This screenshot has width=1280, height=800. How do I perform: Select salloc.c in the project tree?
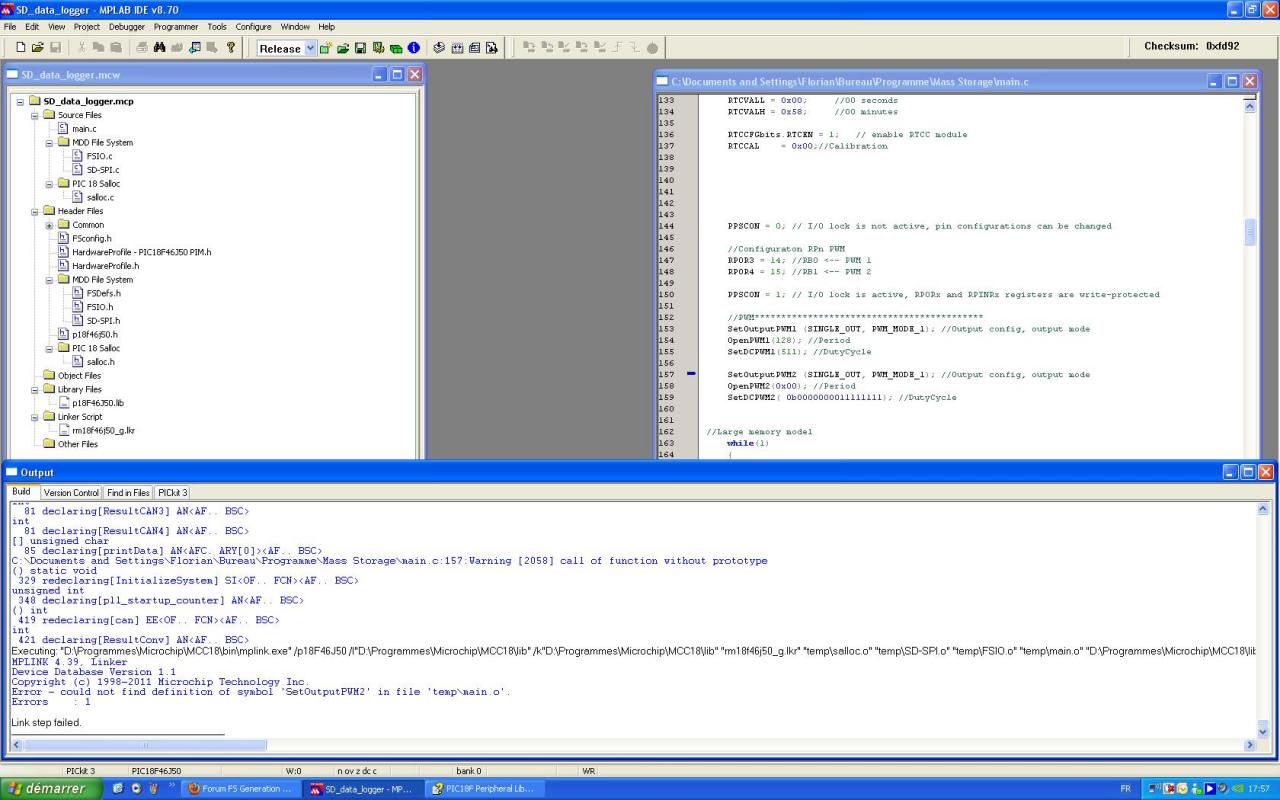(x=100, y=197)
